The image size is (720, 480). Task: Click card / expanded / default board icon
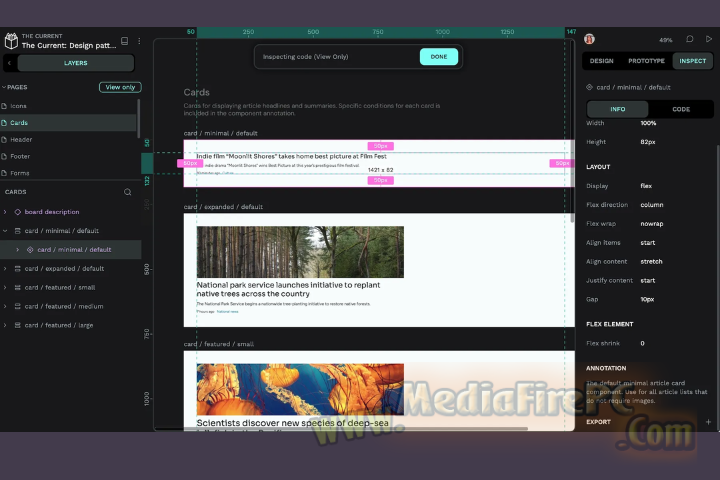pyautogui.click(x=17, y=268)
